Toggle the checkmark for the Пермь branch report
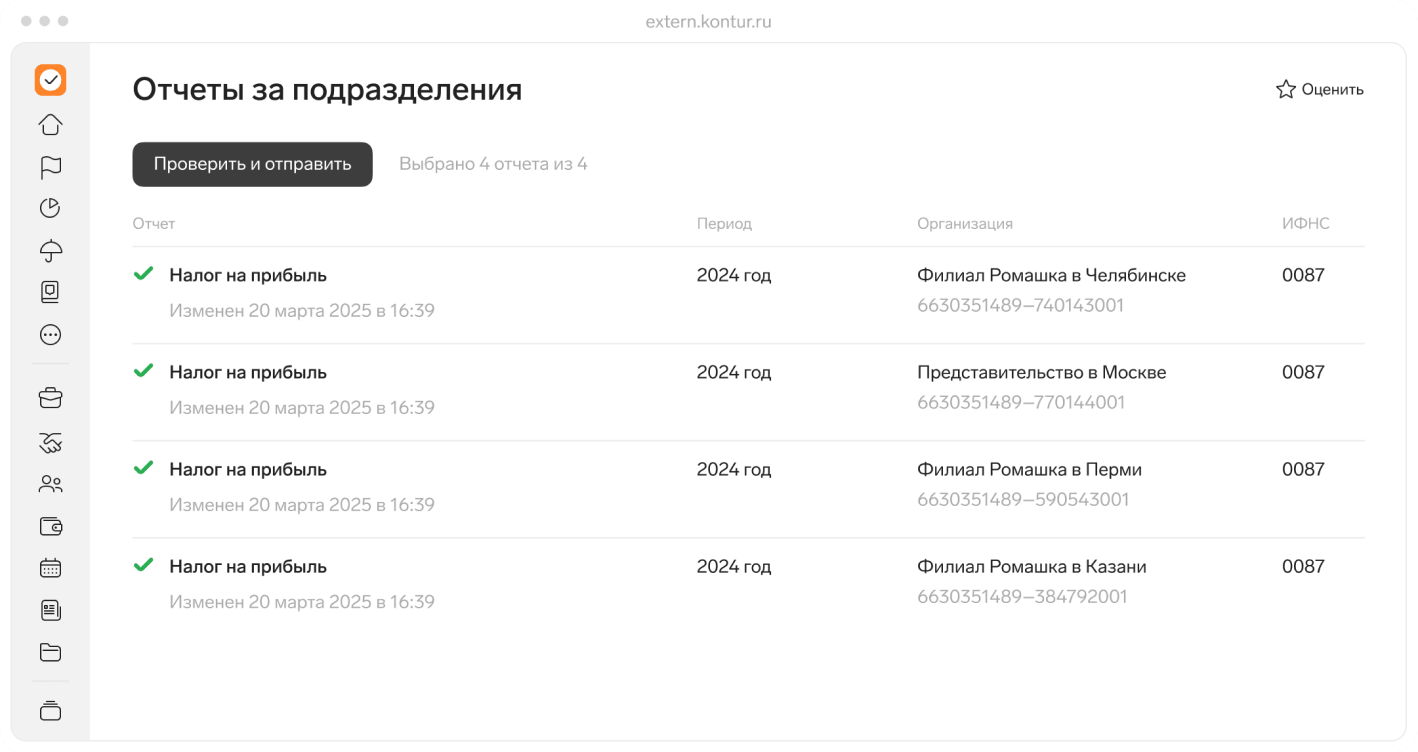Image resolution: width=1418 pixels, height=752 pixels. pyautogui.click(x=143, y=468)
